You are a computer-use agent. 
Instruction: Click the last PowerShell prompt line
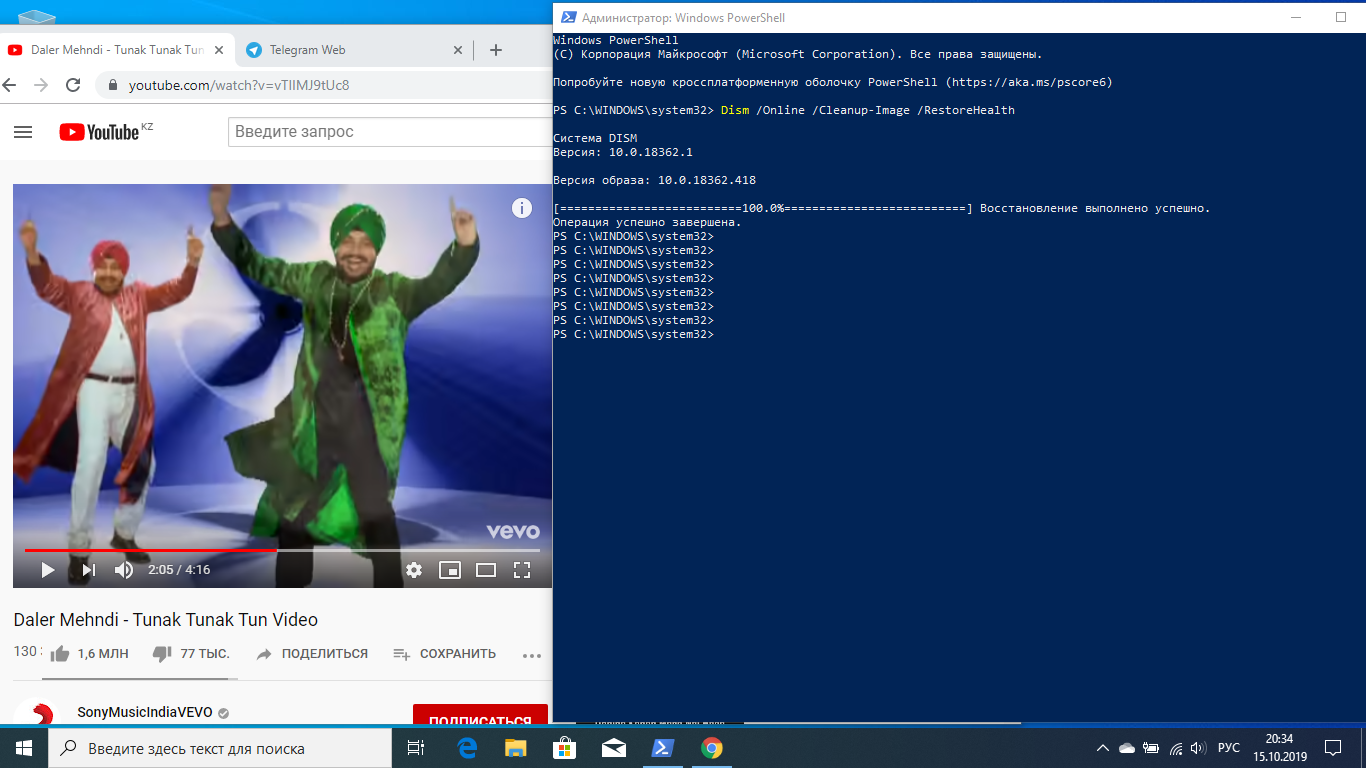(x=634, y=334)
